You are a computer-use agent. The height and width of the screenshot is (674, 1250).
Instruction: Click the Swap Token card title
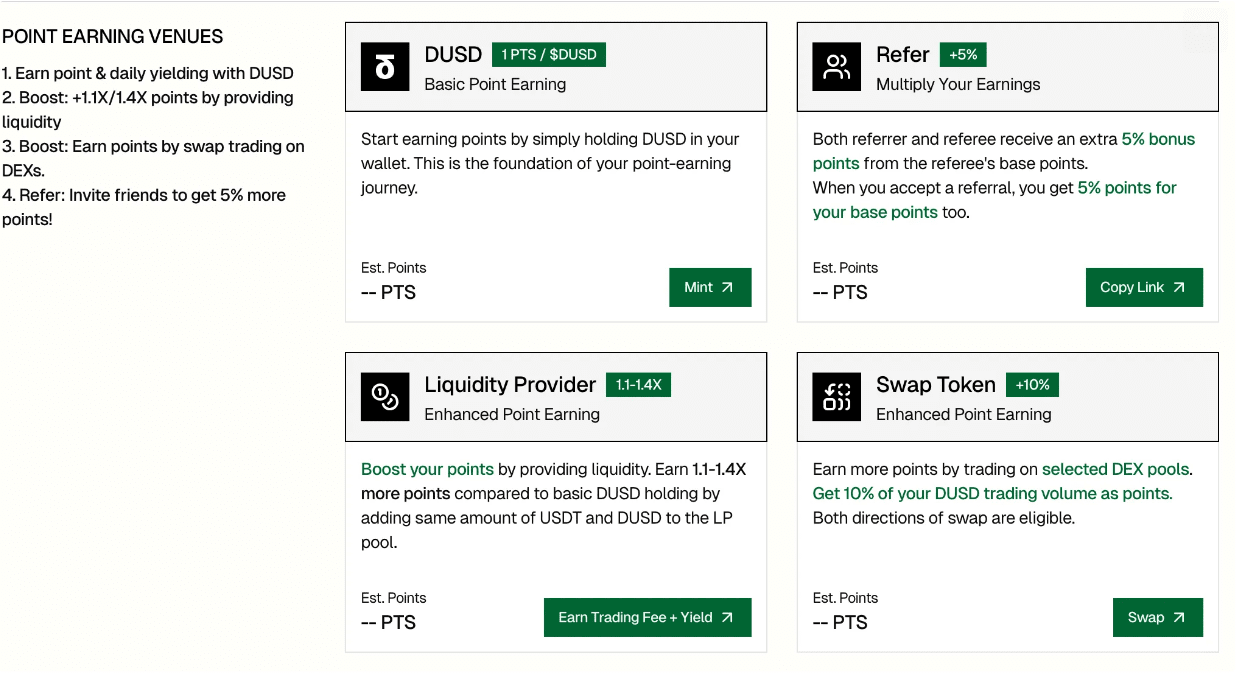936,385
